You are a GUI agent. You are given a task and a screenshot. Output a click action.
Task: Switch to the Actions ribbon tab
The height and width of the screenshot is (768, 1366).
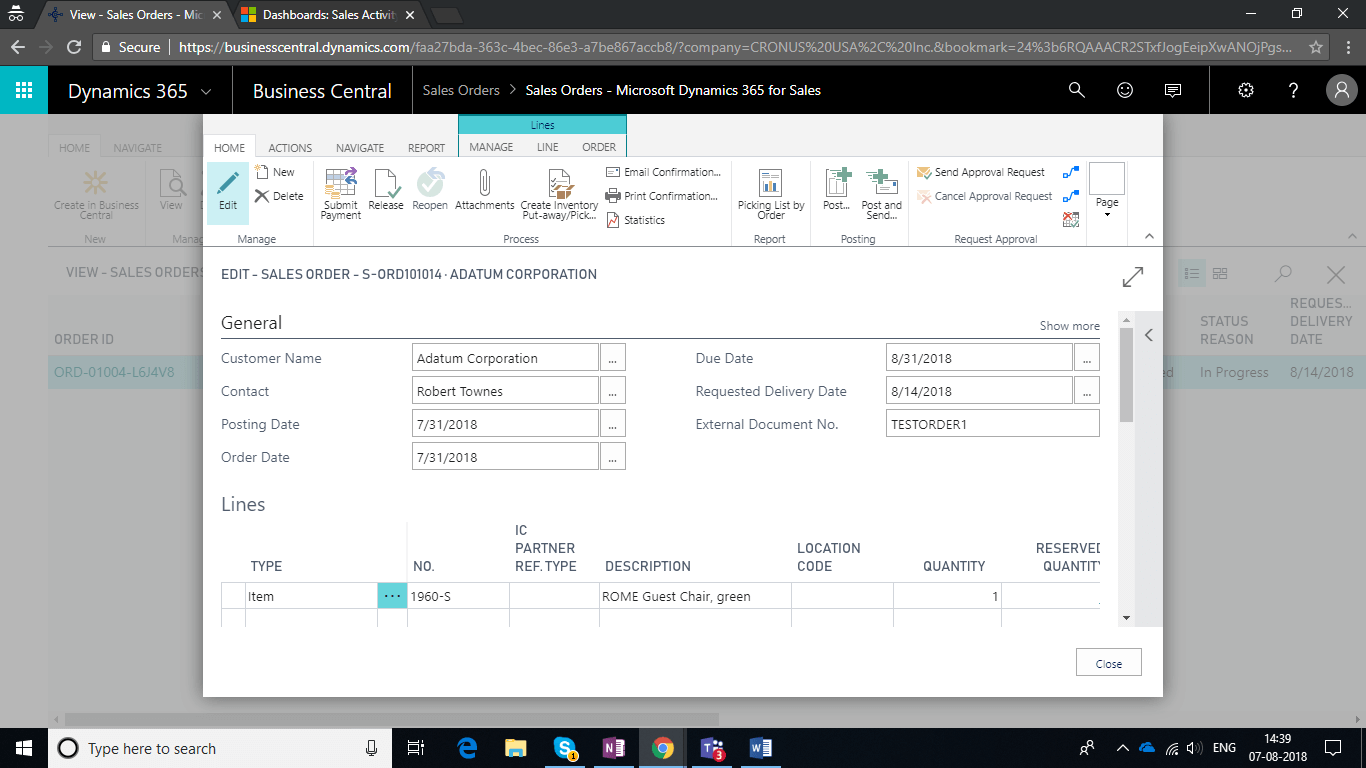tap(290, 147)
